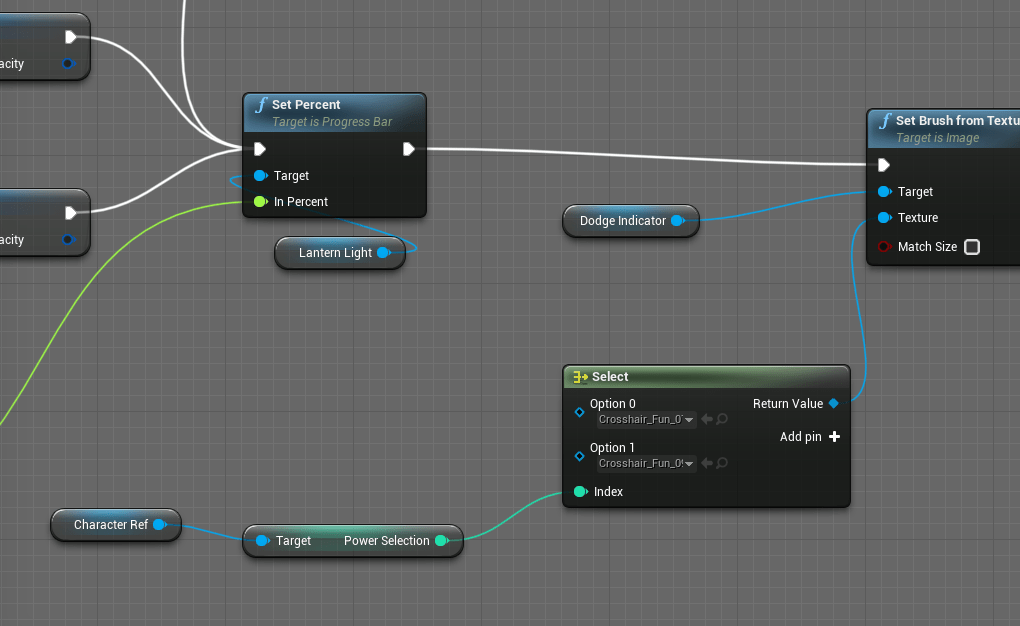1020x626 pixels.
Task: Click the Option 0 input diamond pin
Action: [x=579, y=411]
